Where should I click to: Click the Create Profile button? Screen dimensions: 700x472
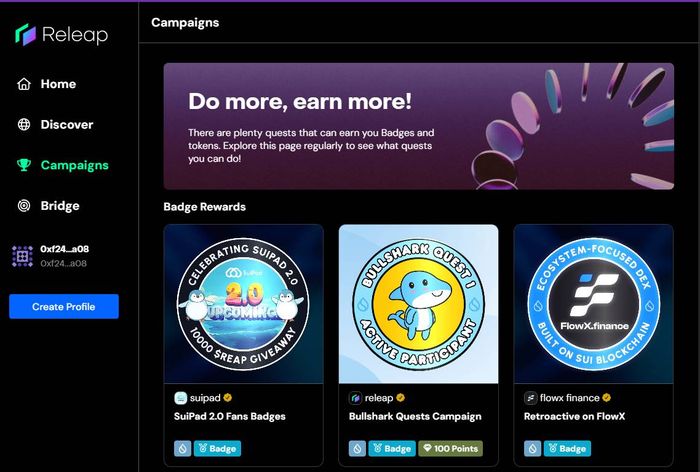tap(64, 306)
